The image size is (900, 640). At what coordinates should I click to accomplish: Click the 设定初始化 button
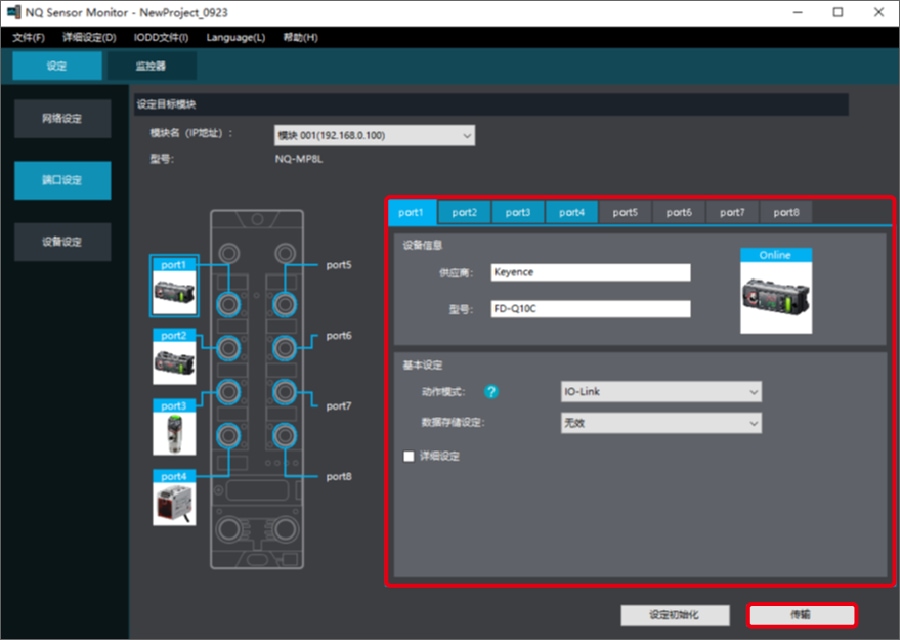click(674, 615)
